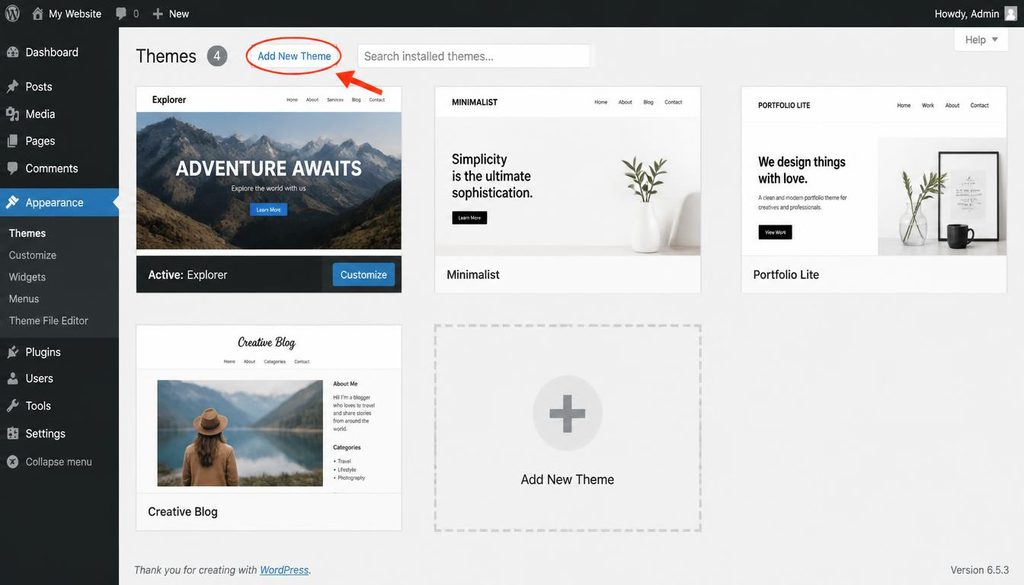Click the Minimalist theme name label
1024x585 pixels.
click(x=473, y=275)
